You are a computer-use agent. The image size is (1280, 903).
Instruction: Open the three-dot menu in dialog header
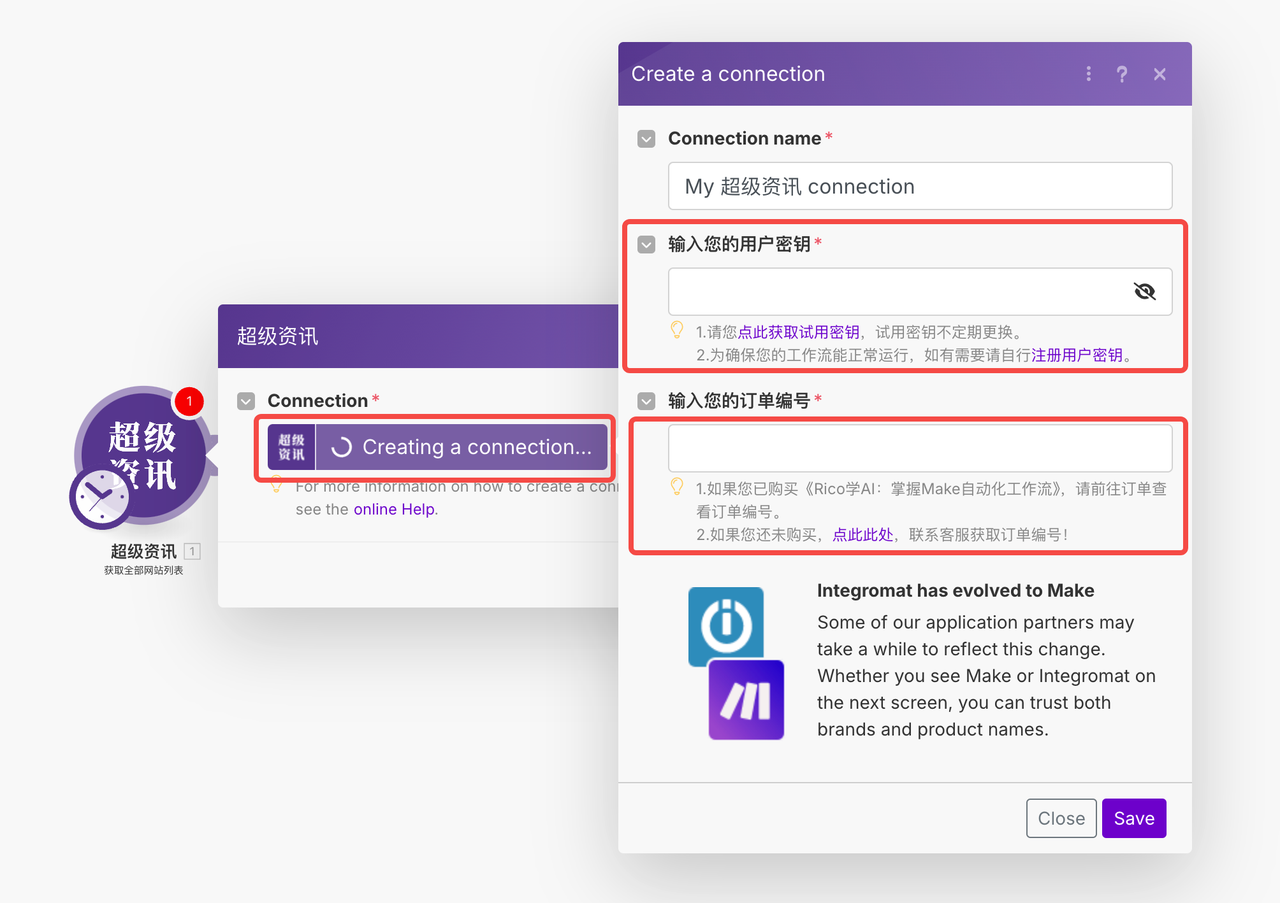[x=1088, y=74]
